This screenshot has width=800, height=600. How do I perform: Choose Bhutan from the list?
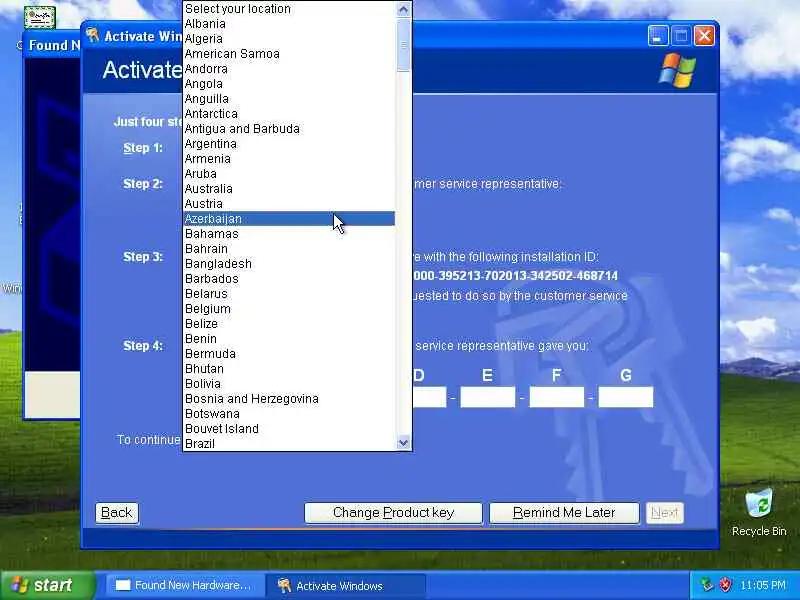(x=289, y=369)
